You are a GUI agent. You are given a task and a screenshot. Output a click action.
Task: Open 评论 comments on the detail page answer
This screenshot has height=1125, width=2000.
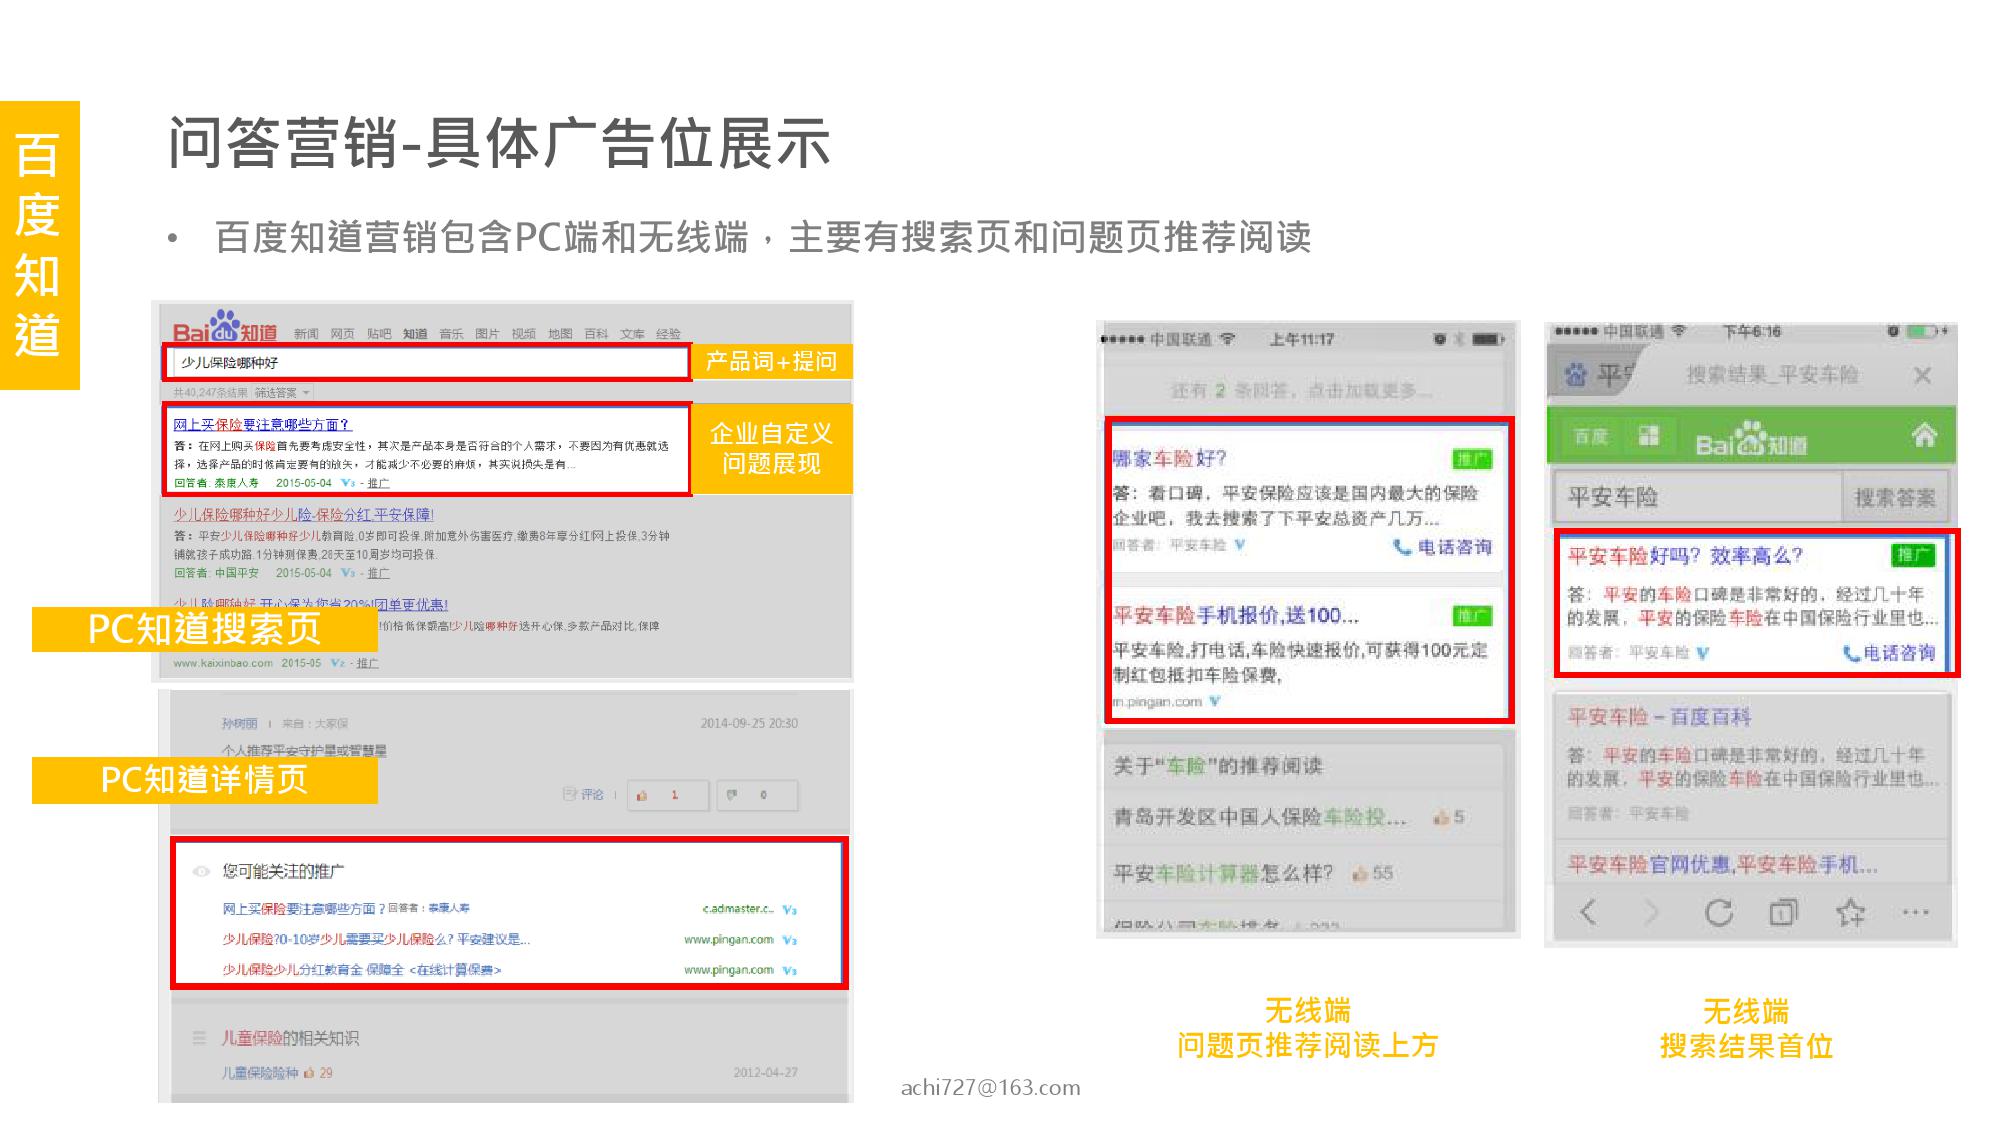click(584, 795)
